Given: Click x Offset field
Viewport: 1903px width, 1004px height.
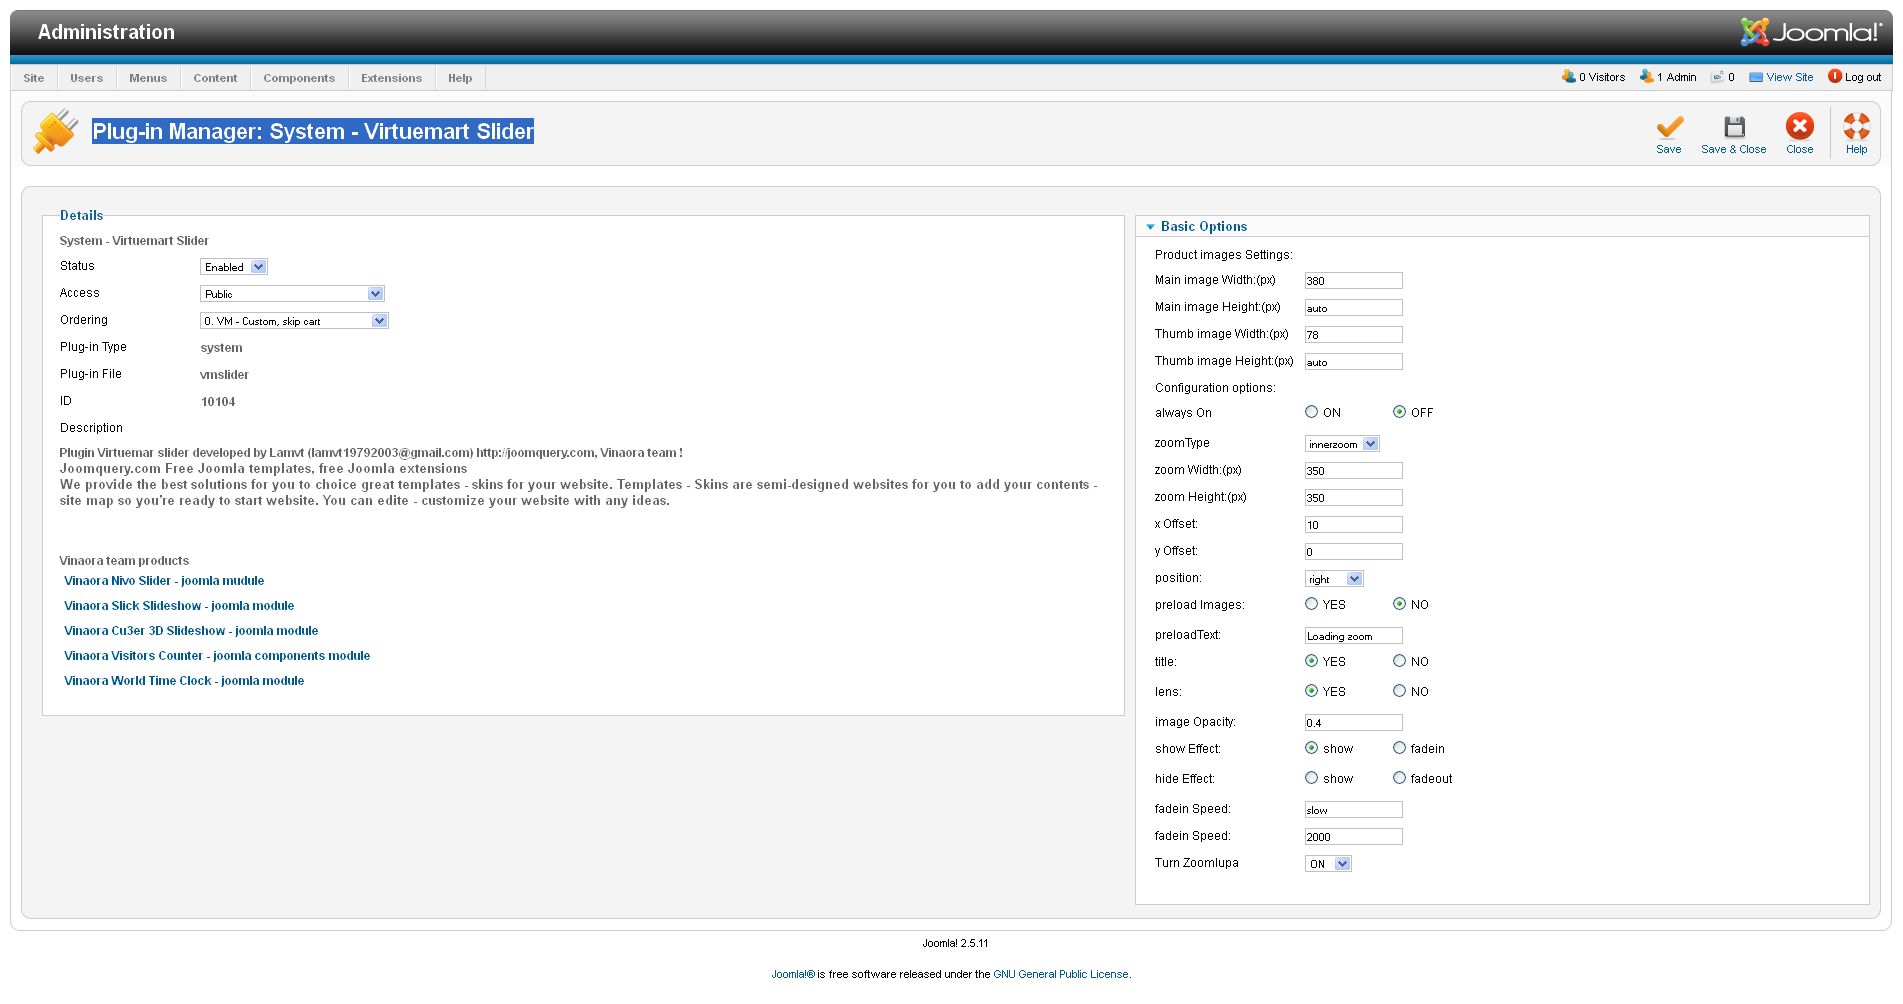Looking at the screenshot, I should 1353,525.
